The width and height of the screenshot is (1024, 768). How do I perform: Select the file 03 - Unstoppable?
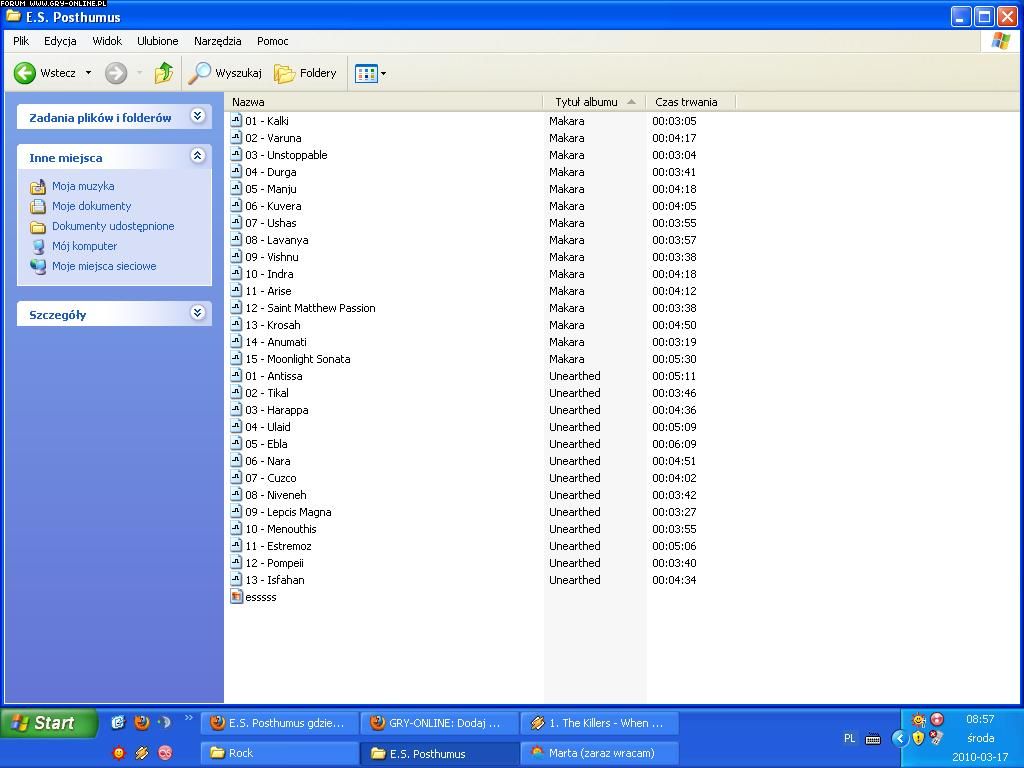(x=286, y=155)
